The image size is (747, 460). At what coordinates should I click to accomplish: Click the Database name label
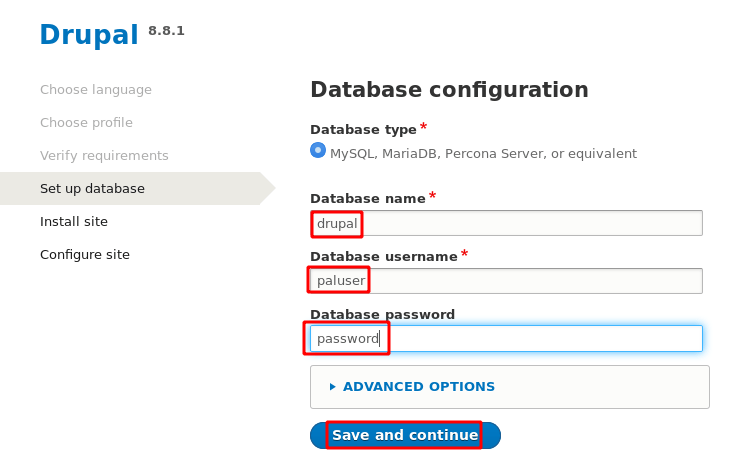[367, 199]
